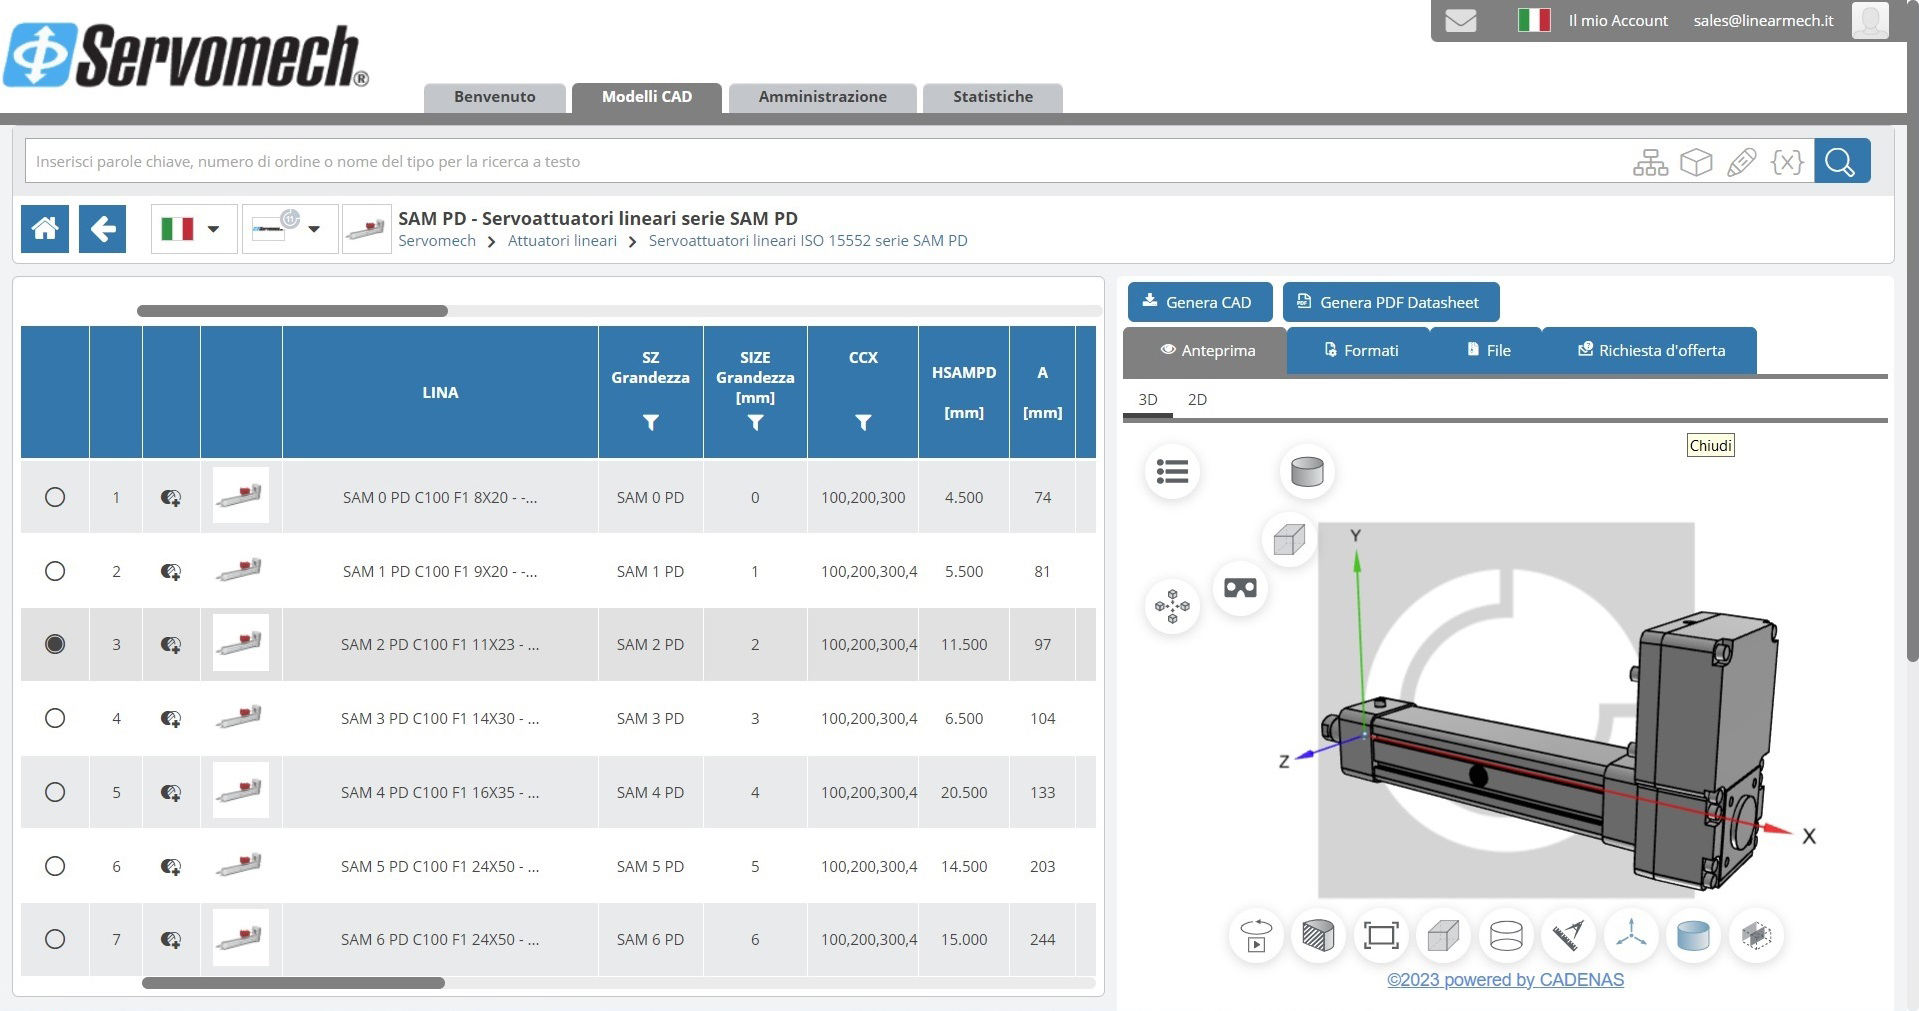Open the mail envelope icon in header
The height and width of the screenshot is (1011, 1919).
pos(1460,21)
